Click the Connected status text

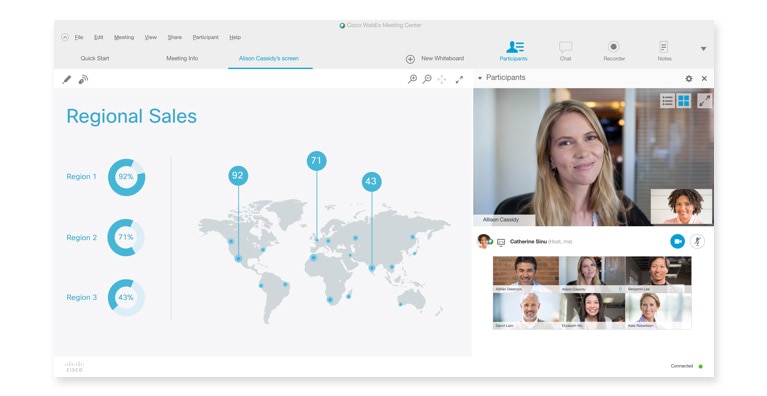pyautogui.click(x=682, y=366)
